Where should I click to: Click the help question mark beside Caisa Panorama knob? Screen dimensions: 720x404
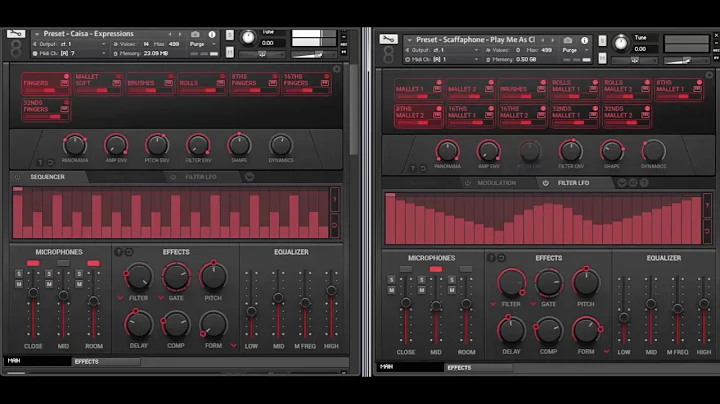[40, 163]
